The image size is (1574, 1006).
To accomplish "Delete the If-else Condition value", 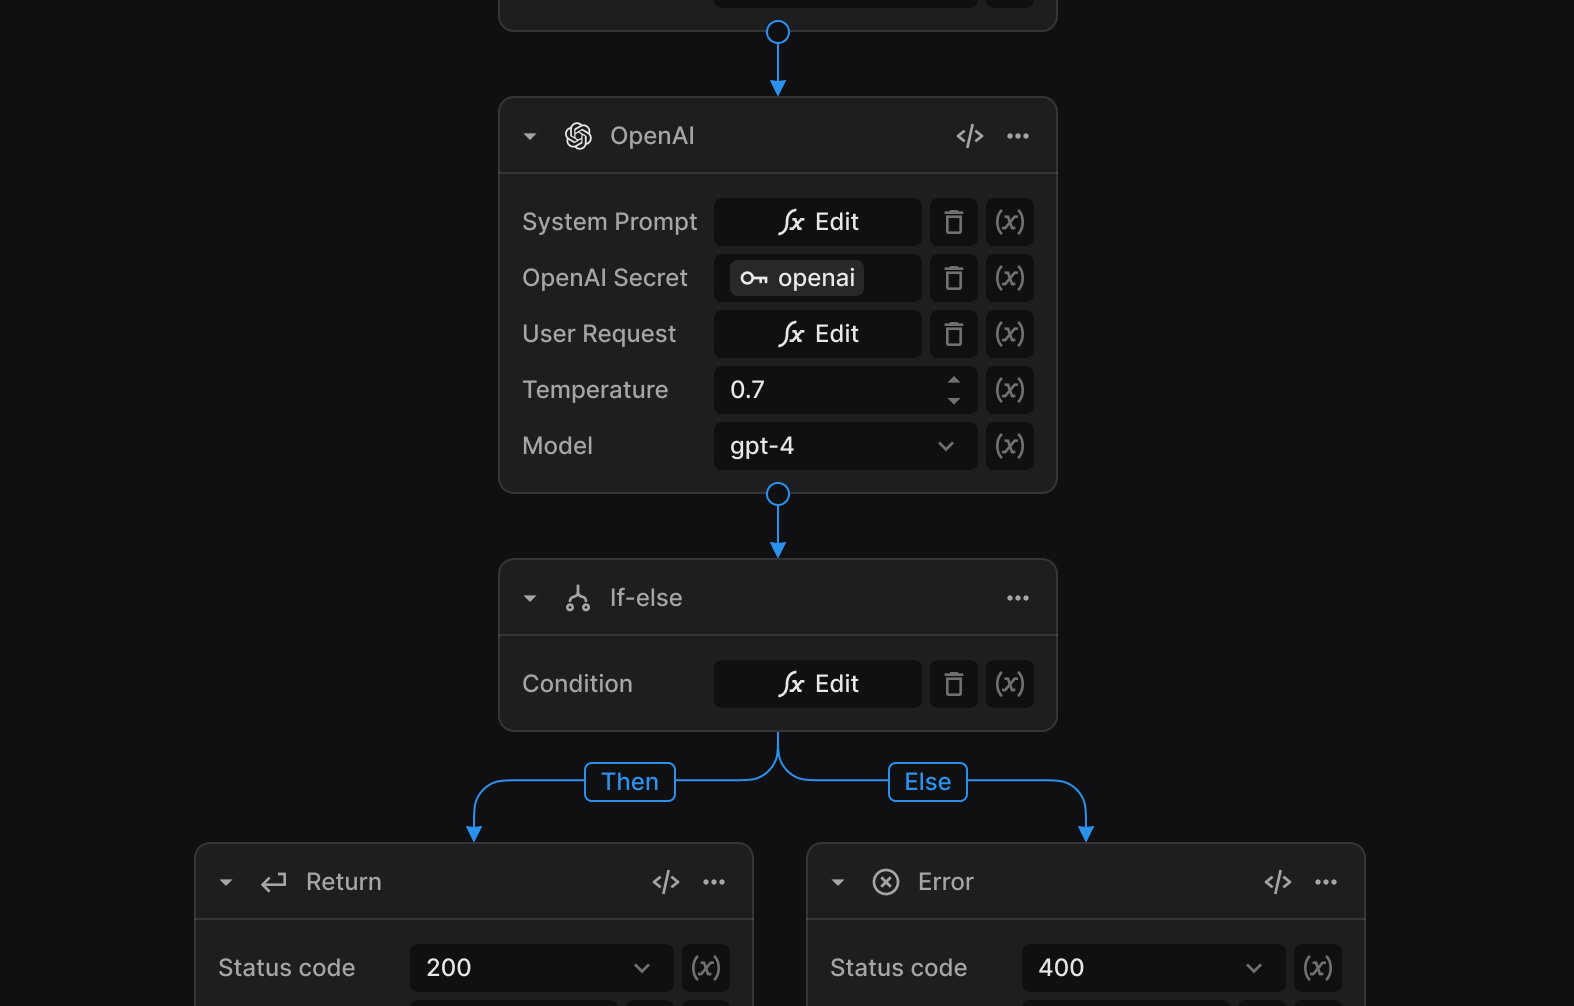I will 954,684.
